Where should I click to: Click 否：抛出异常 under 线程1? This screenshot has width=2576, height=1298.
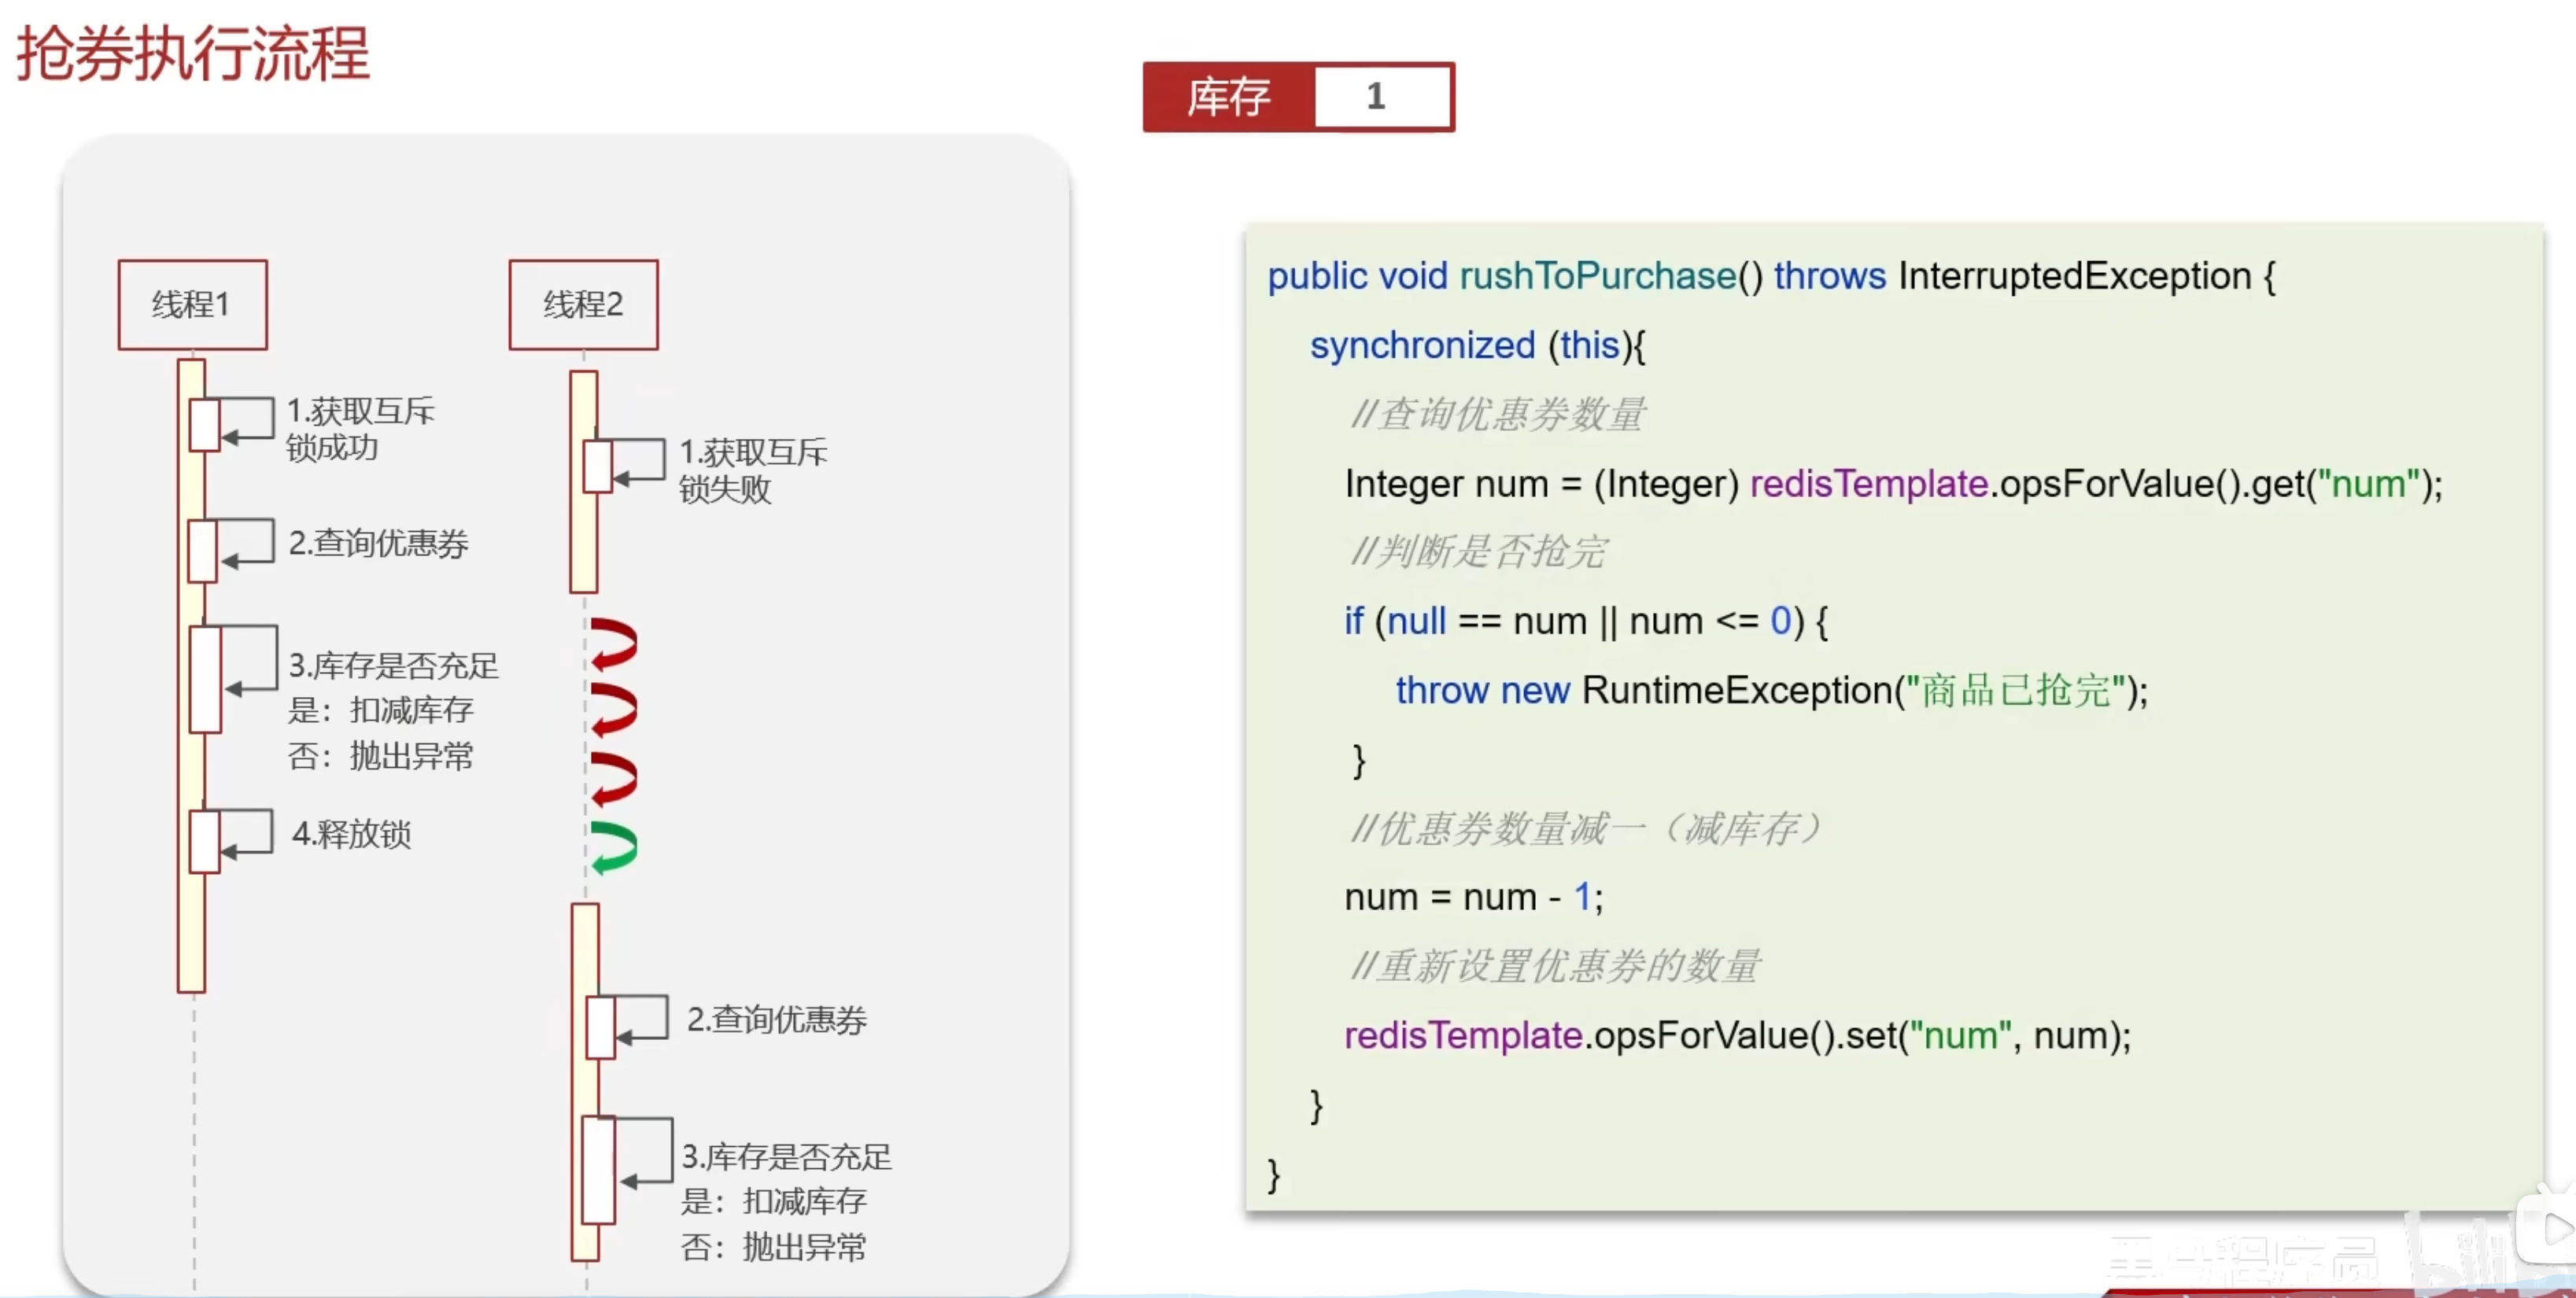pos(380,756)
